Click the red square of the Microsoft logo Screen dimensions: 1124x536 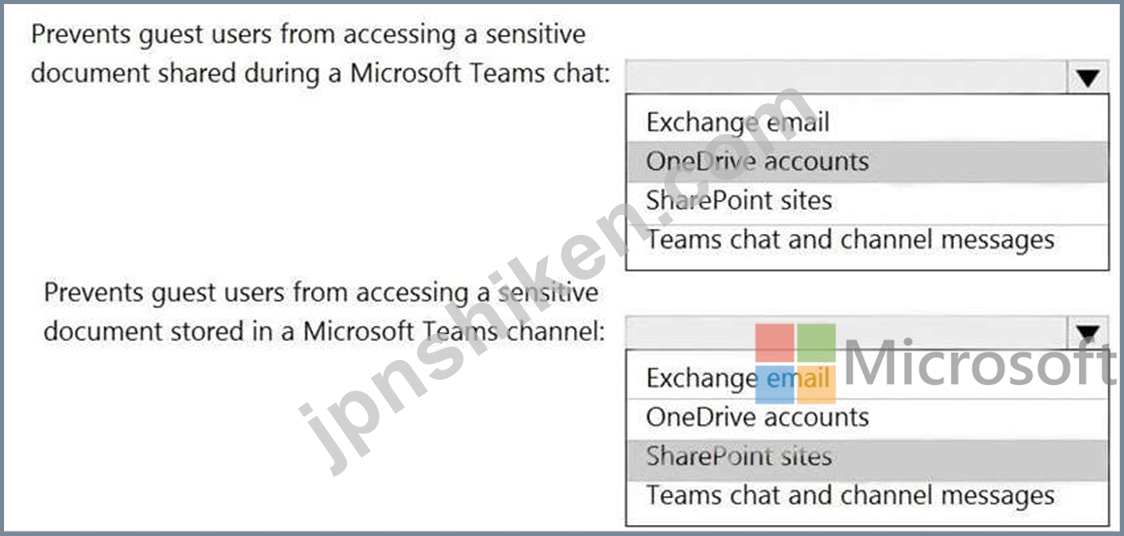[x=775, y=343]
